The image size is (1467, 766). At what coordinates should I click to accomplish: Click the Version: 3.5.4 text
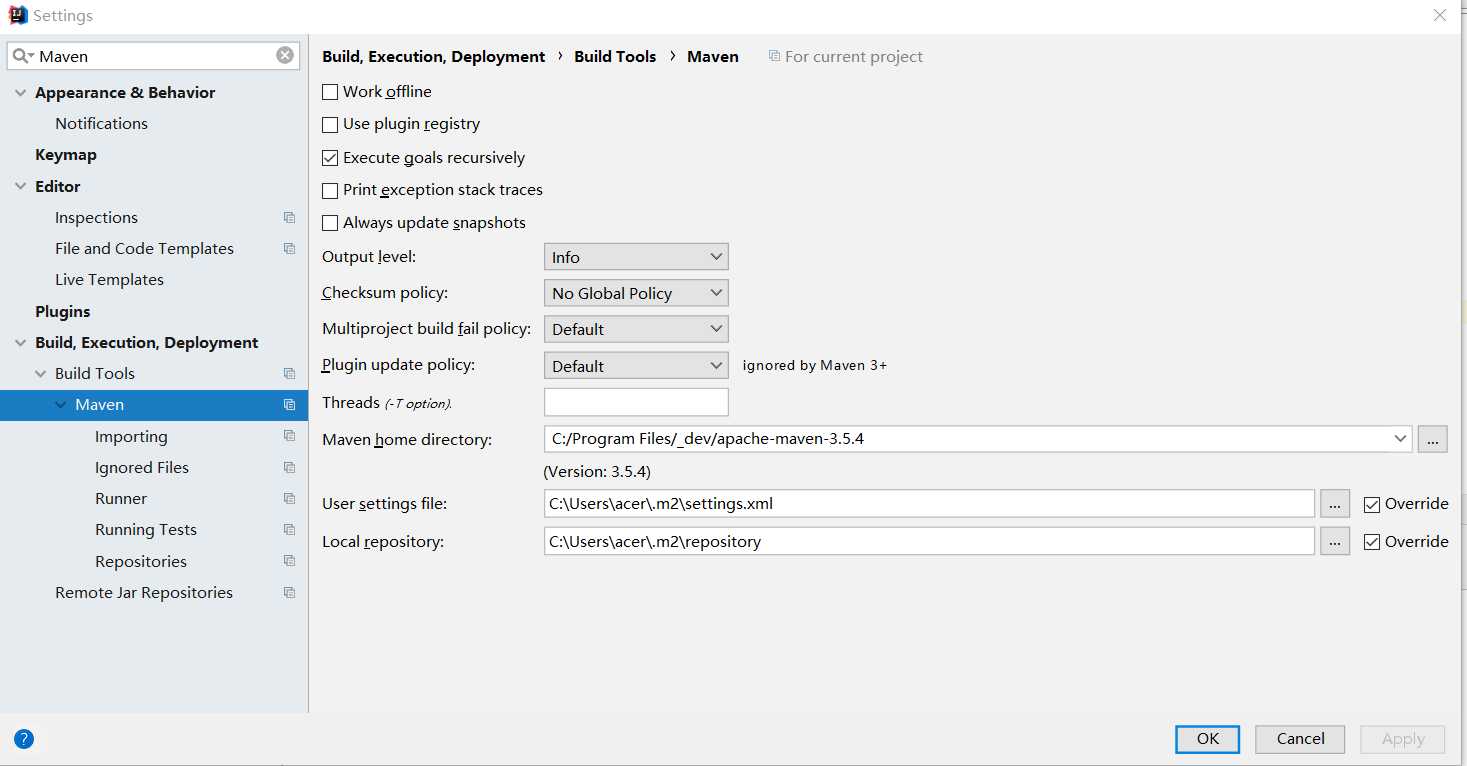tap(597, 472)
